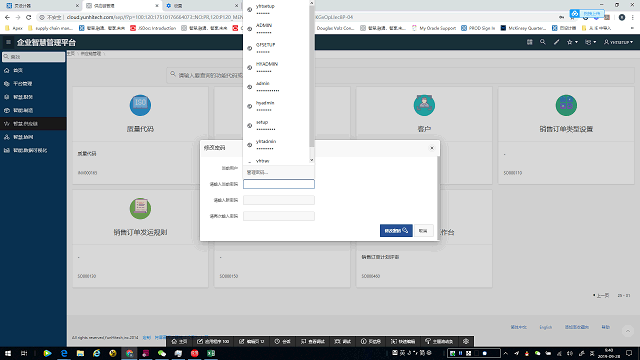The width and height of the screenshot is (640, 360).
Task: Open the My Oracle Support bookmark
Action: pos(434,28)
